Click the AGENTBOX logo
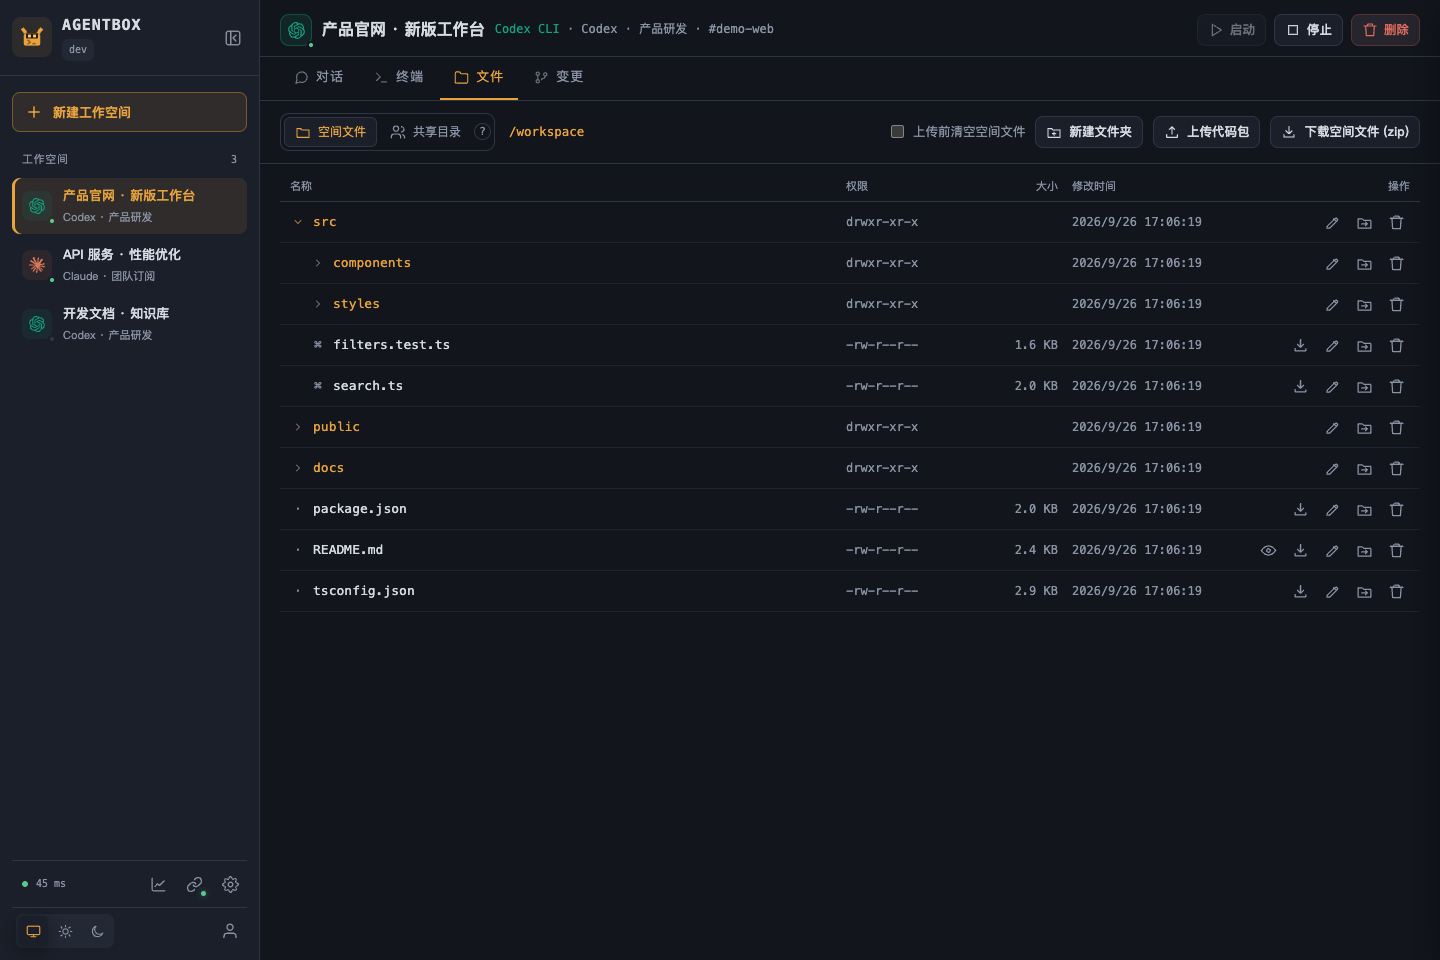This screenshot has height=960, width=1440. pyautogui.click(x=32, y=37)
